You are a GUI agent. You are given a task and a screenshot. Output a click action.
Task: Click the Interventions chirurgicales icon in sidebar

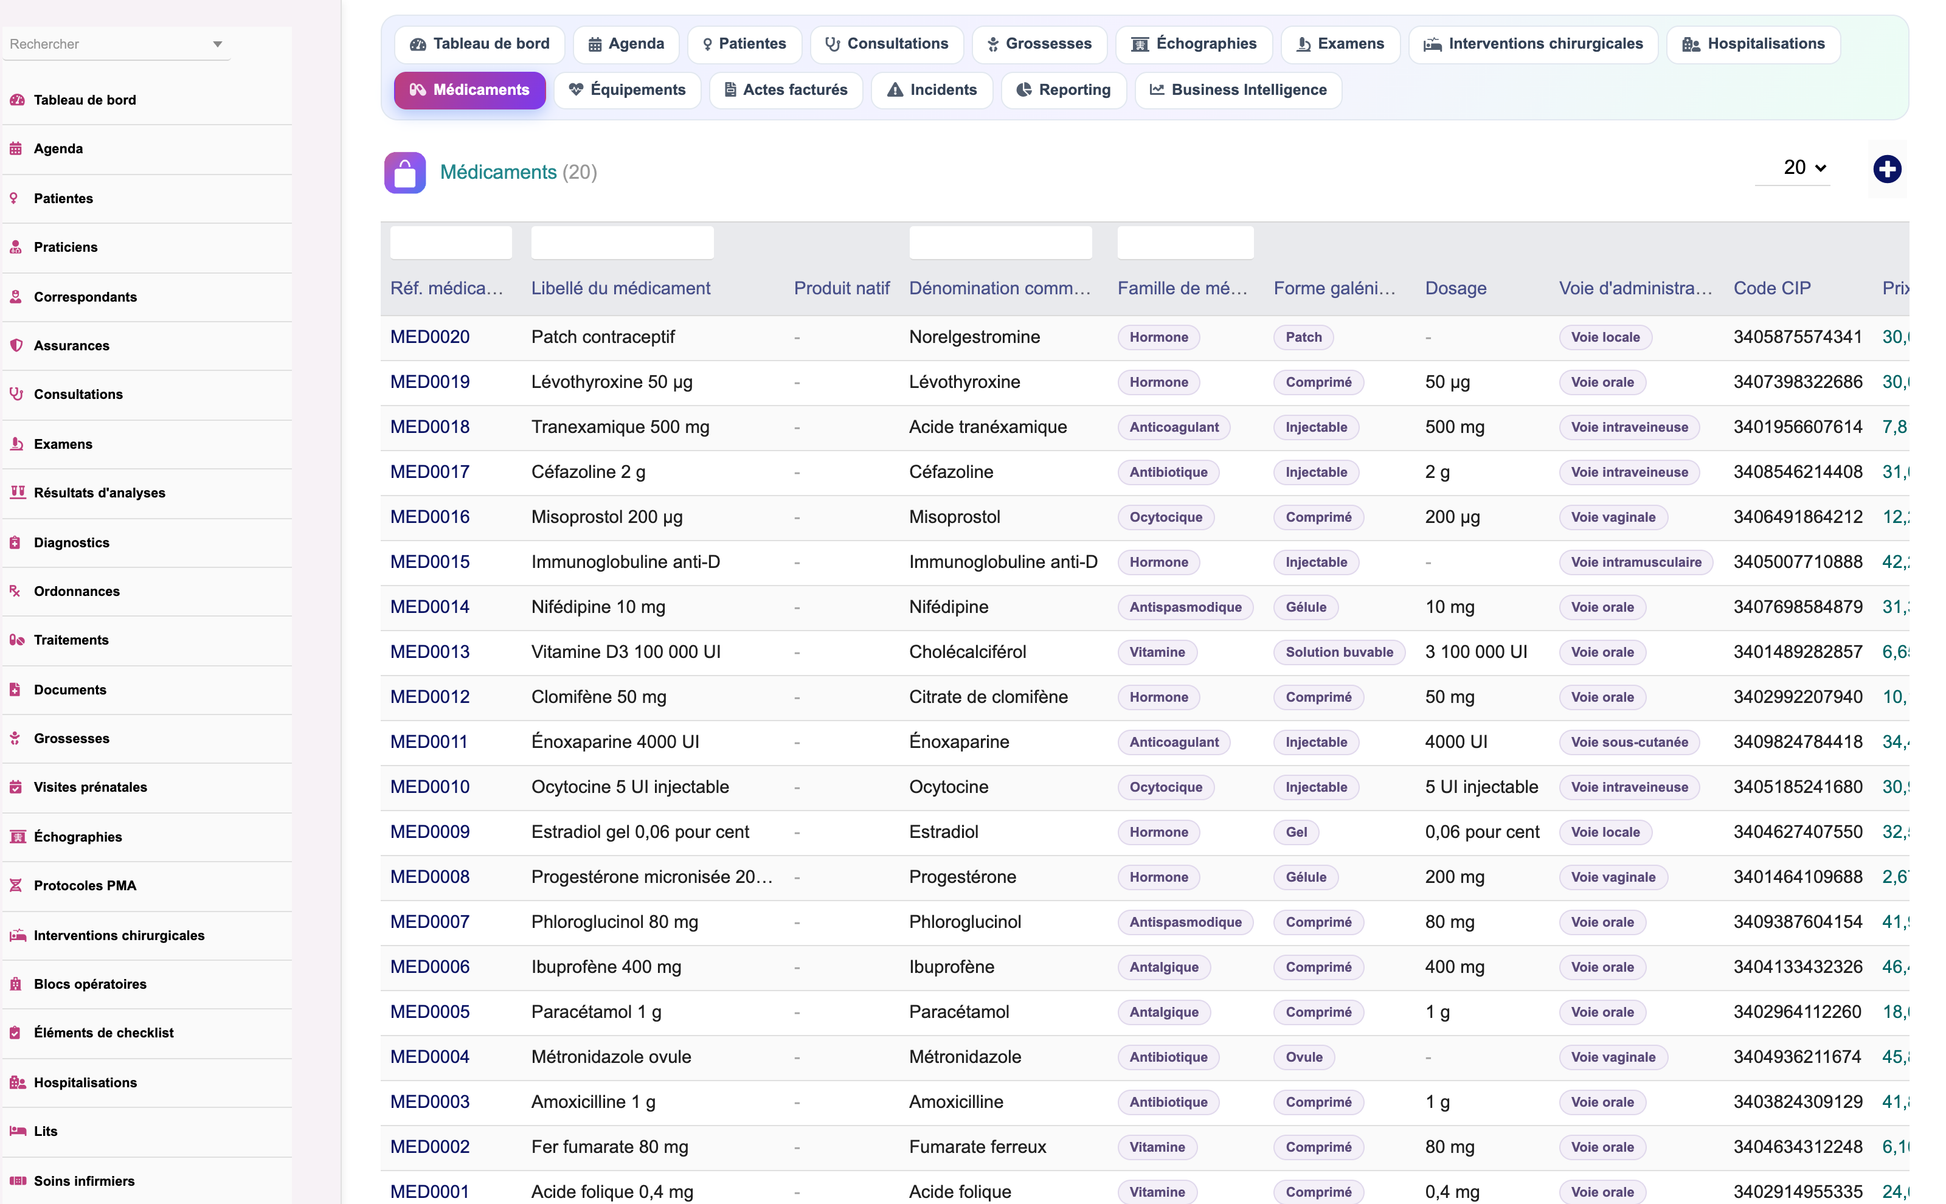[x=17, y=936]
